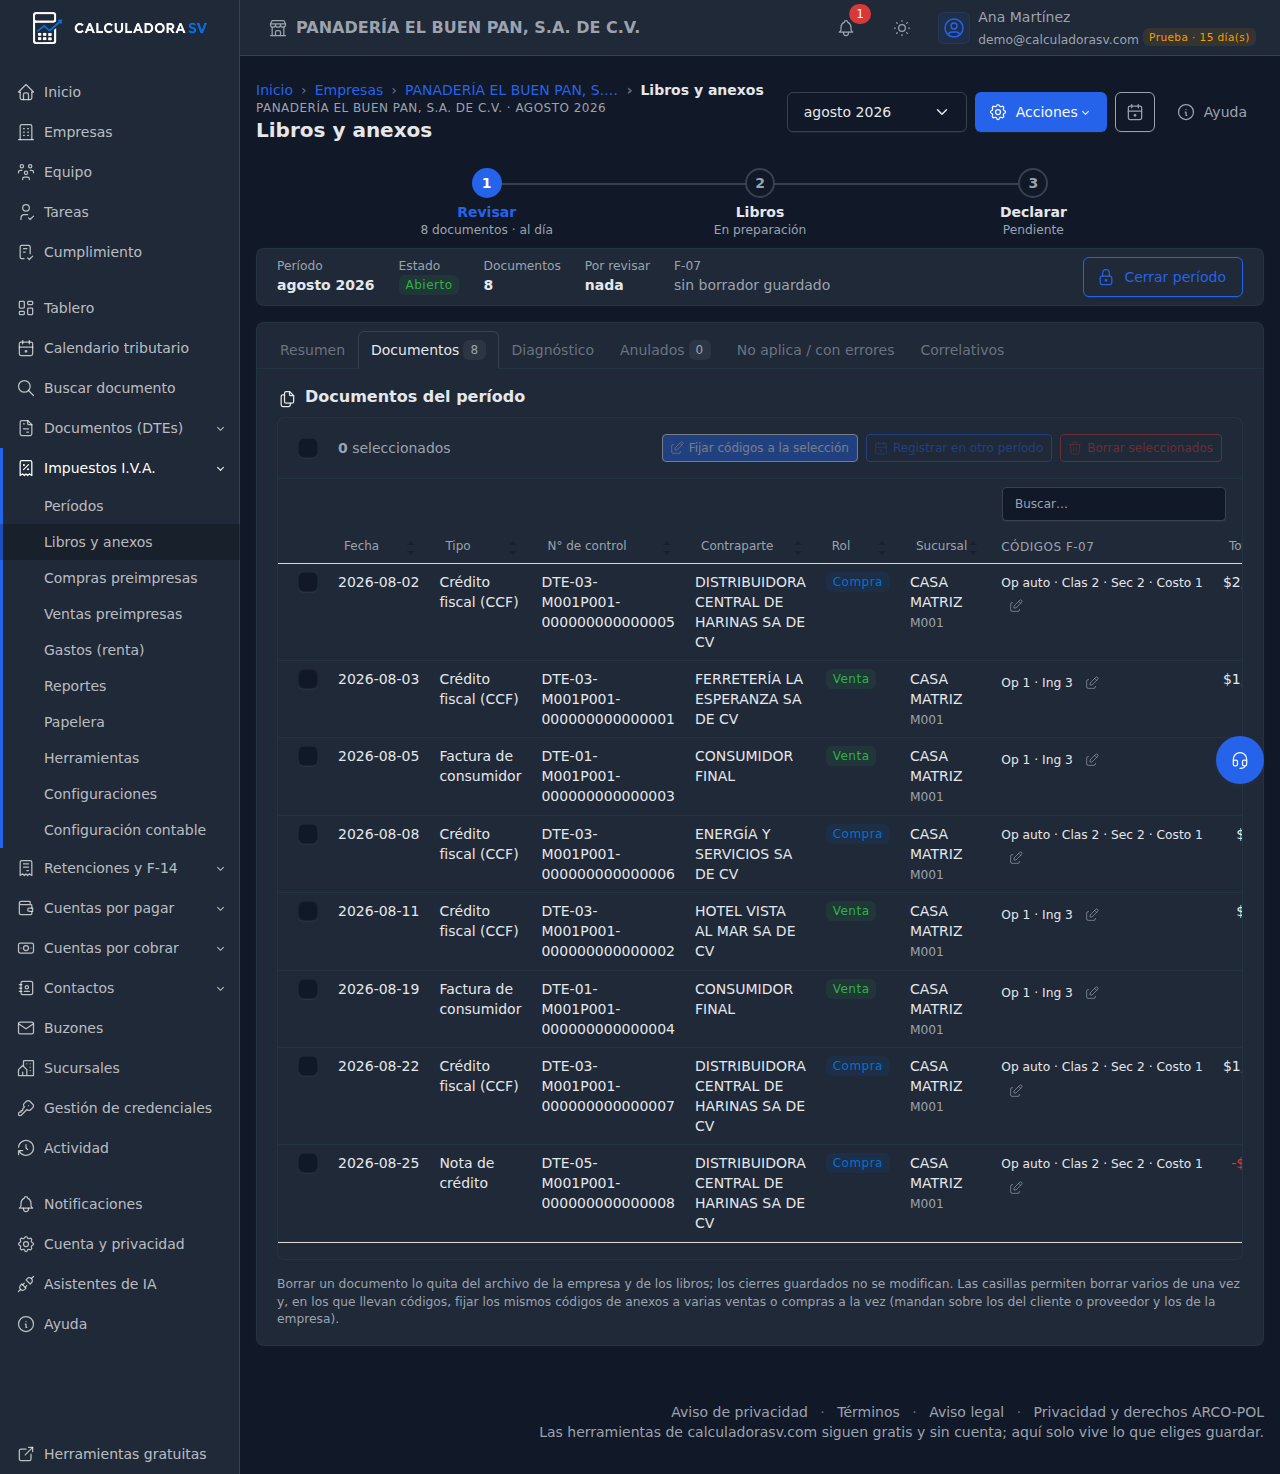Toggle the select-all documents checkbox
This screenshot has width=1280, height=1474.
click(308, 448)
